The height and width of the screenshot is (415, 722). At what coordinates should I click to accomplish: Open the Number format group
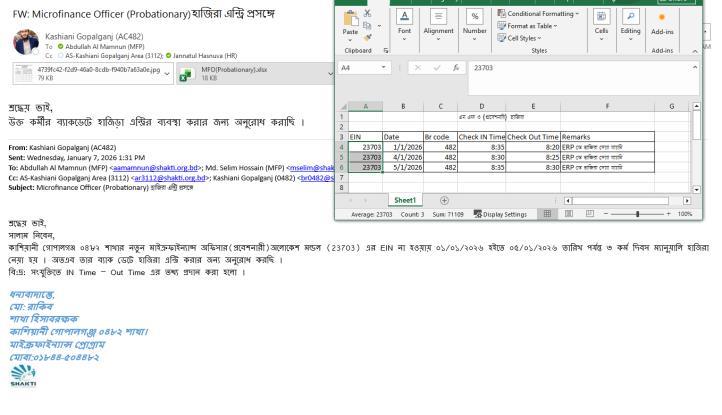(x=475, y=22)
